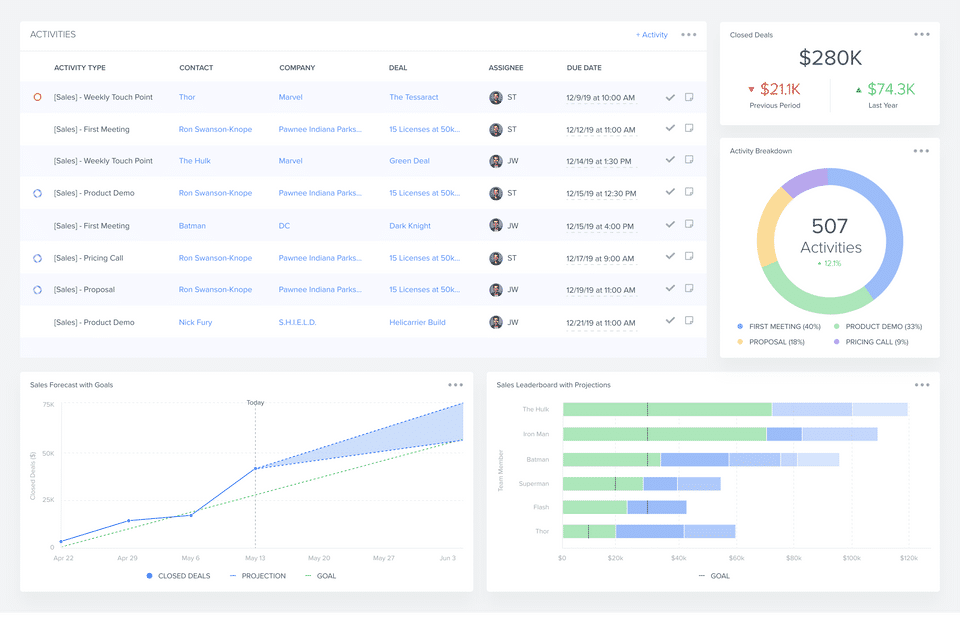Image resolution: width=960 pixels, height=621 pixels.
Task: Edit the 12/9/19 at 10:00 AM due date
Action: pos(601,98)
